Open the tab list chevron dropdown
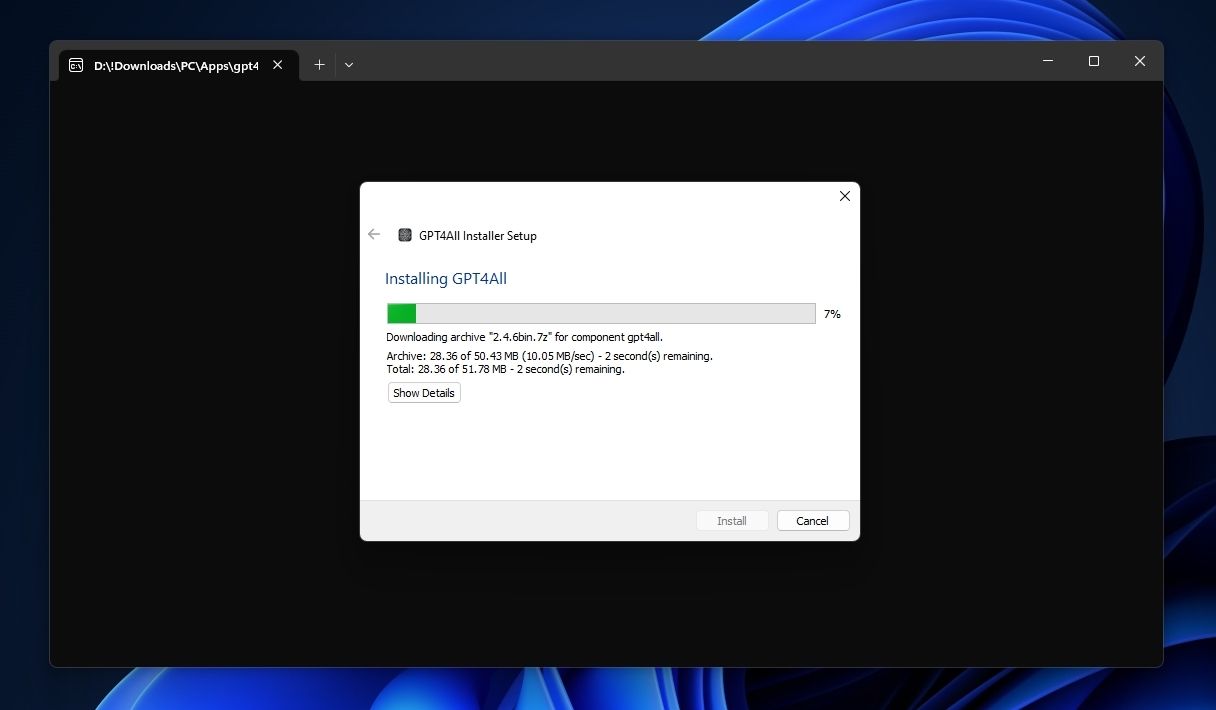 click(x=348, y=64)
